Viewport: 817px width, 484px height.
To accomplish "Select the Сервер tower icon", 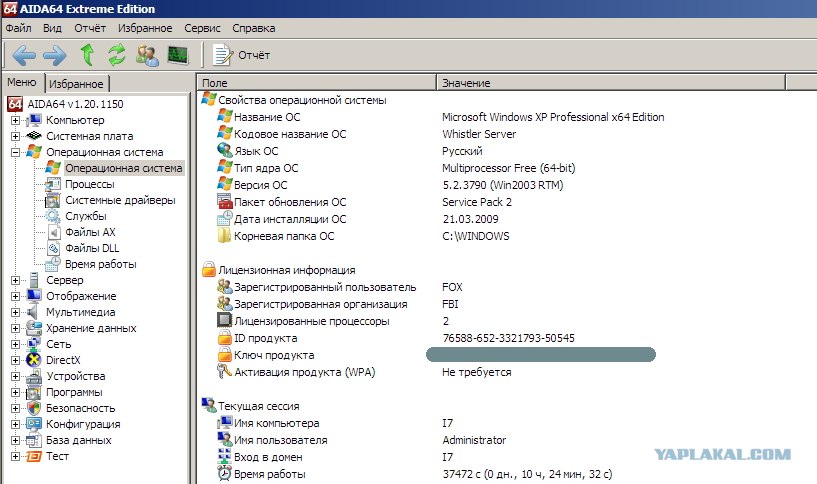I will (x=34, y=280).
